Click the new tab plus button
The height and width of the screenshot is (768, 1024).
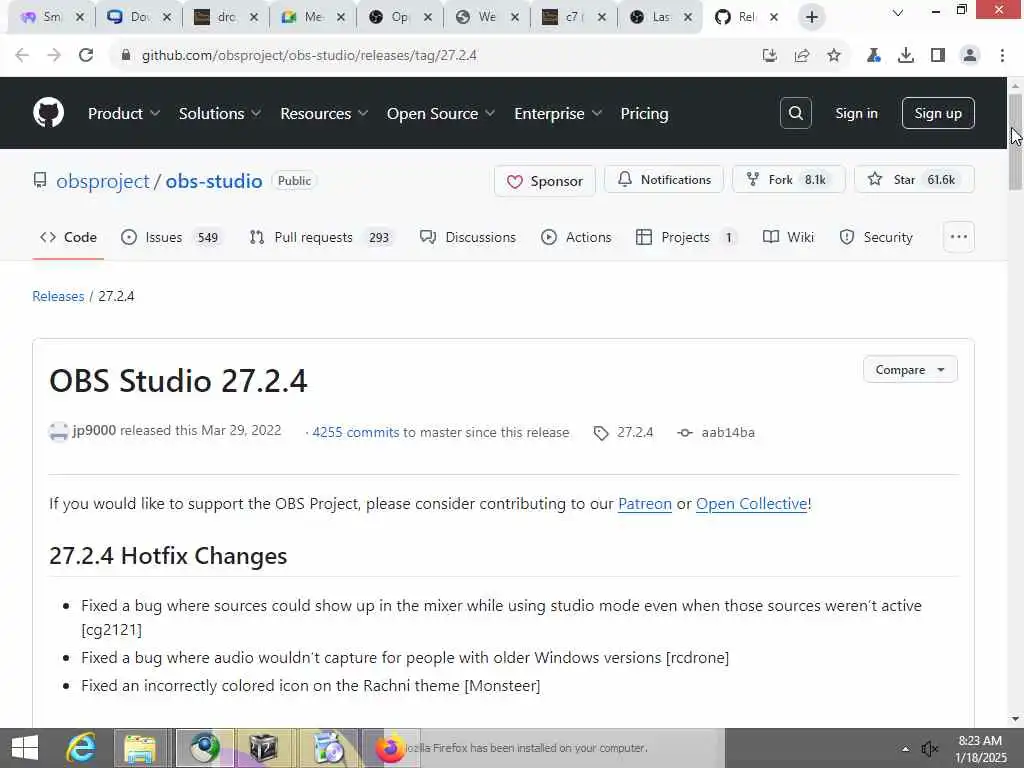coord(812,17)
